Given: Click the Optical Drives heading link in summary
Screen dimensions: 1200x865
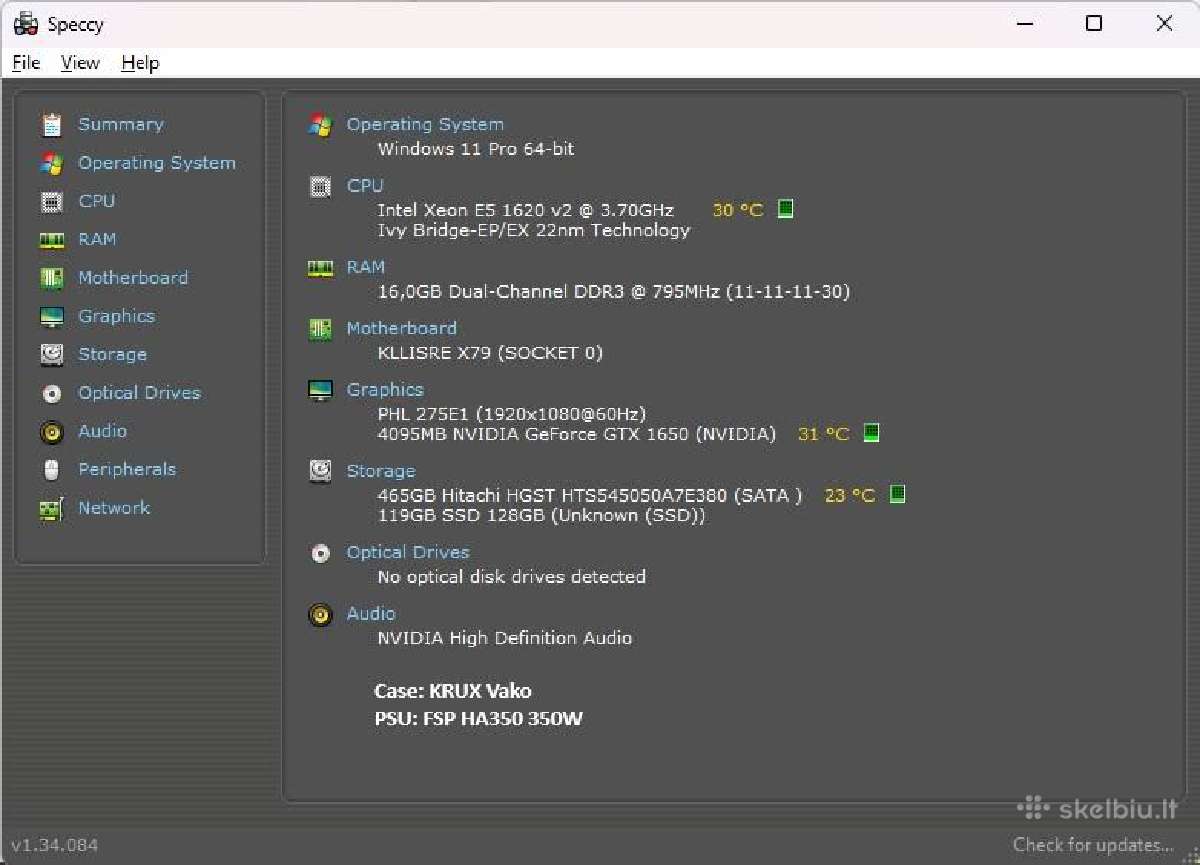Looking at the screenshot, I should (408, 553).
